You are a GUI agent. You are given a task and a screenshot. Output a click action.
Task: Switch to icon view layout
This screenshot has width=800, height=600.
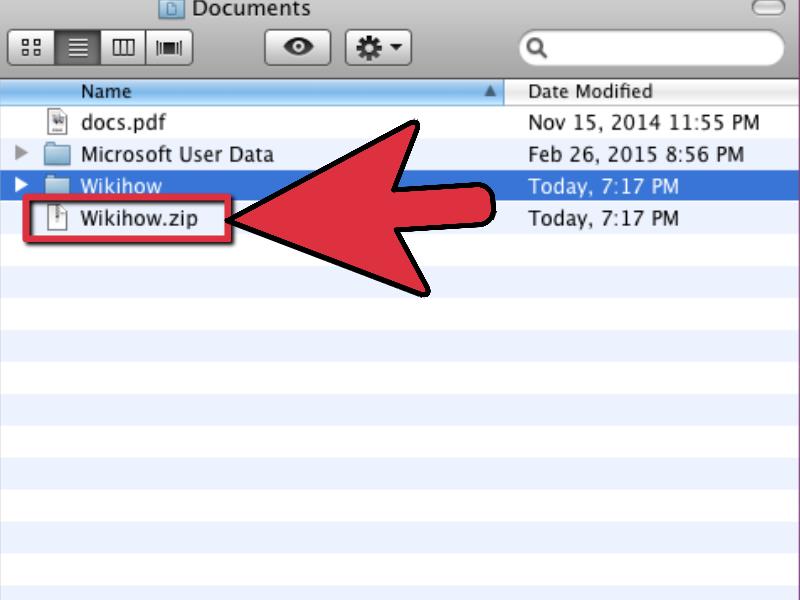pos(31,46)
